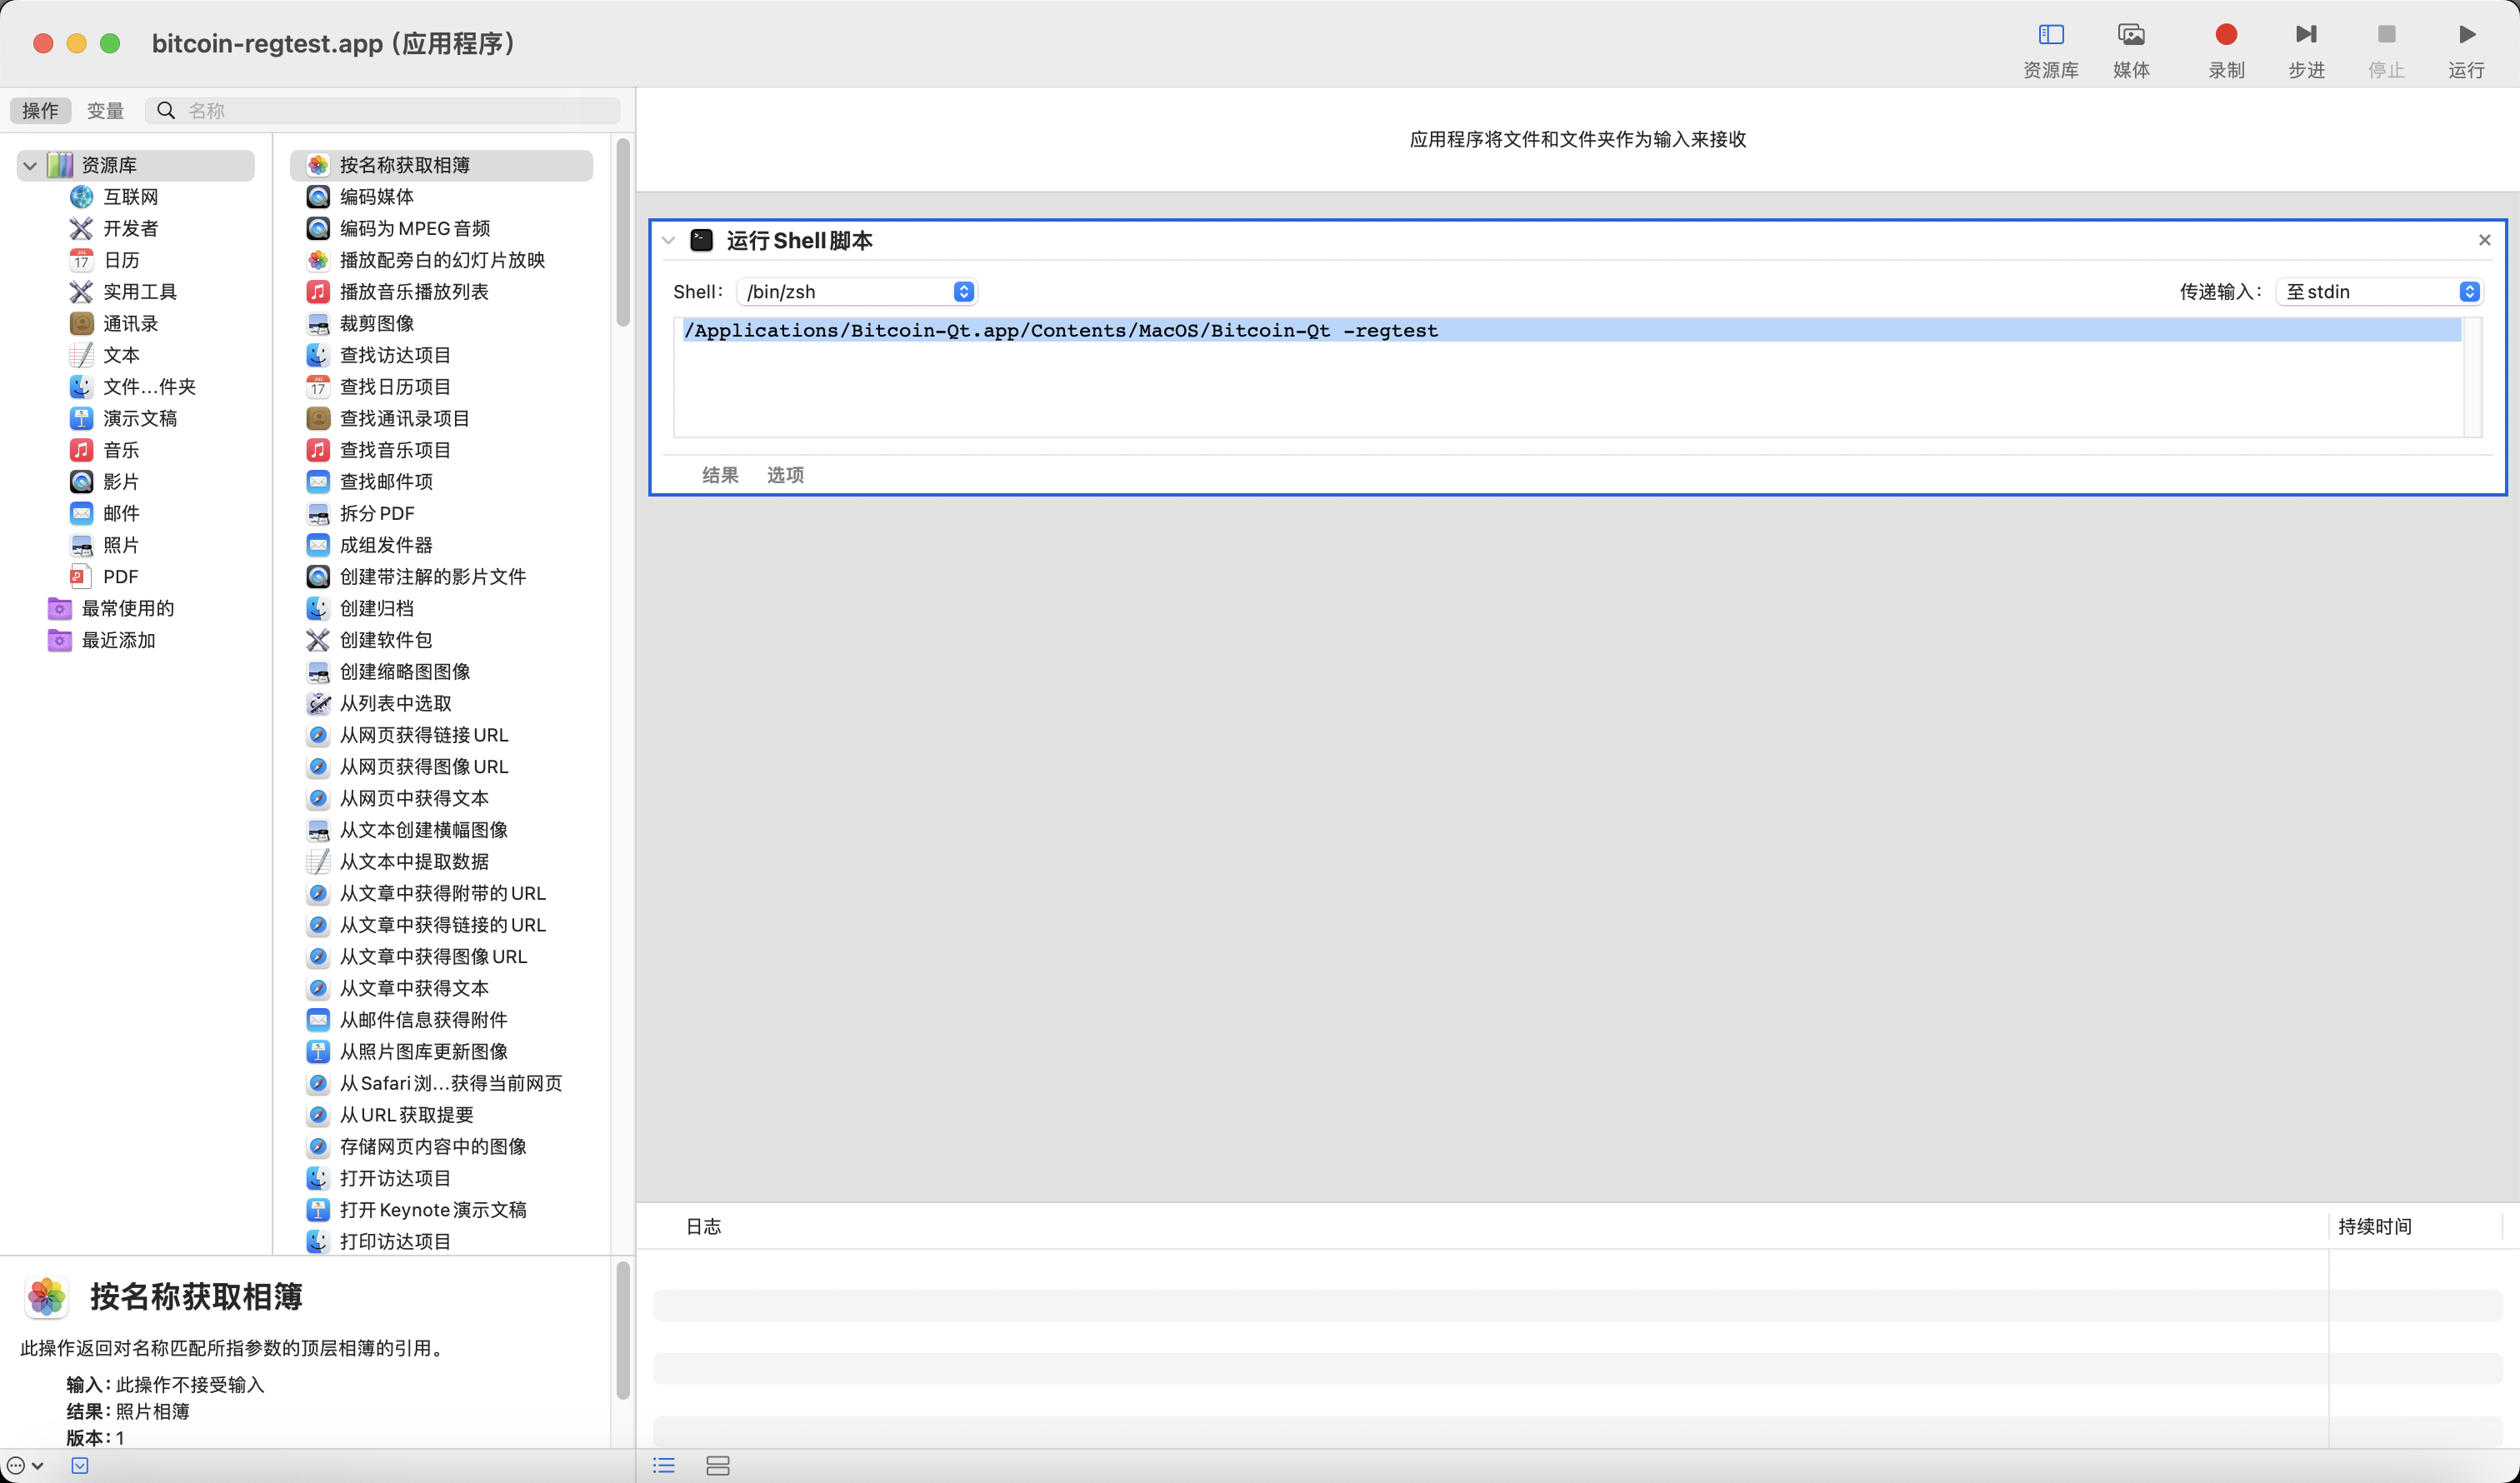Select the 从列表中选取 action
2520x1483 pixels.
tap(395, 703)
